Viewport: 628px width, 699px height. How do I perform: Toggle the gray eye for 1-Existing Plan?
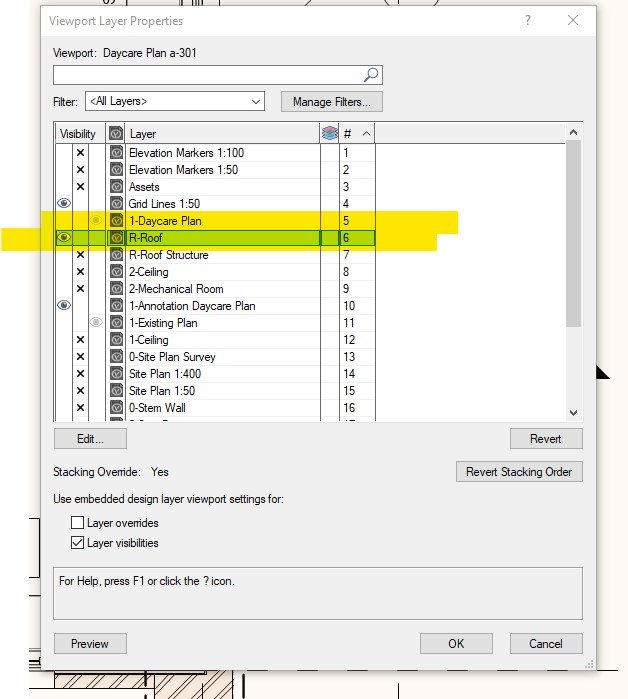point(96,323)
